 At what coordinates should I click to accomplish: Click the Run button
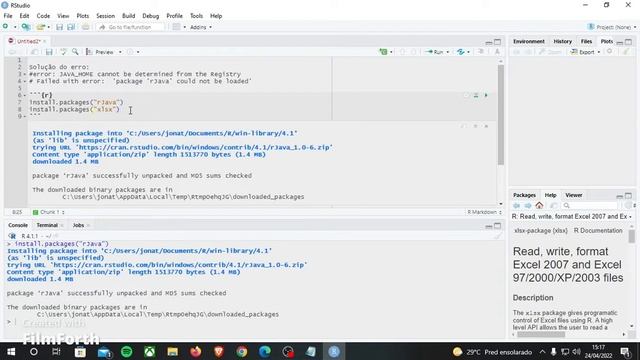435,52
